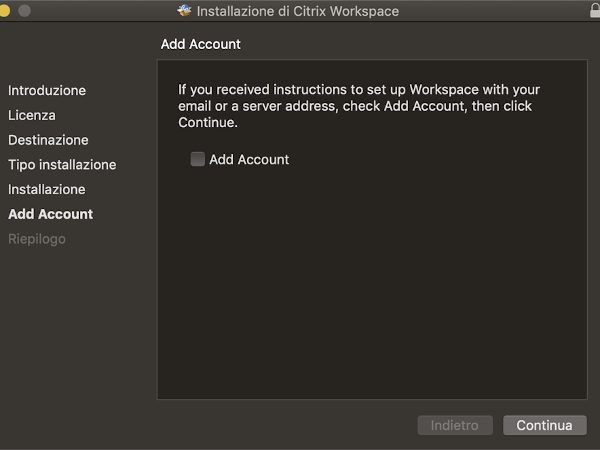Click the lock icon in title bar

(595, 11)
